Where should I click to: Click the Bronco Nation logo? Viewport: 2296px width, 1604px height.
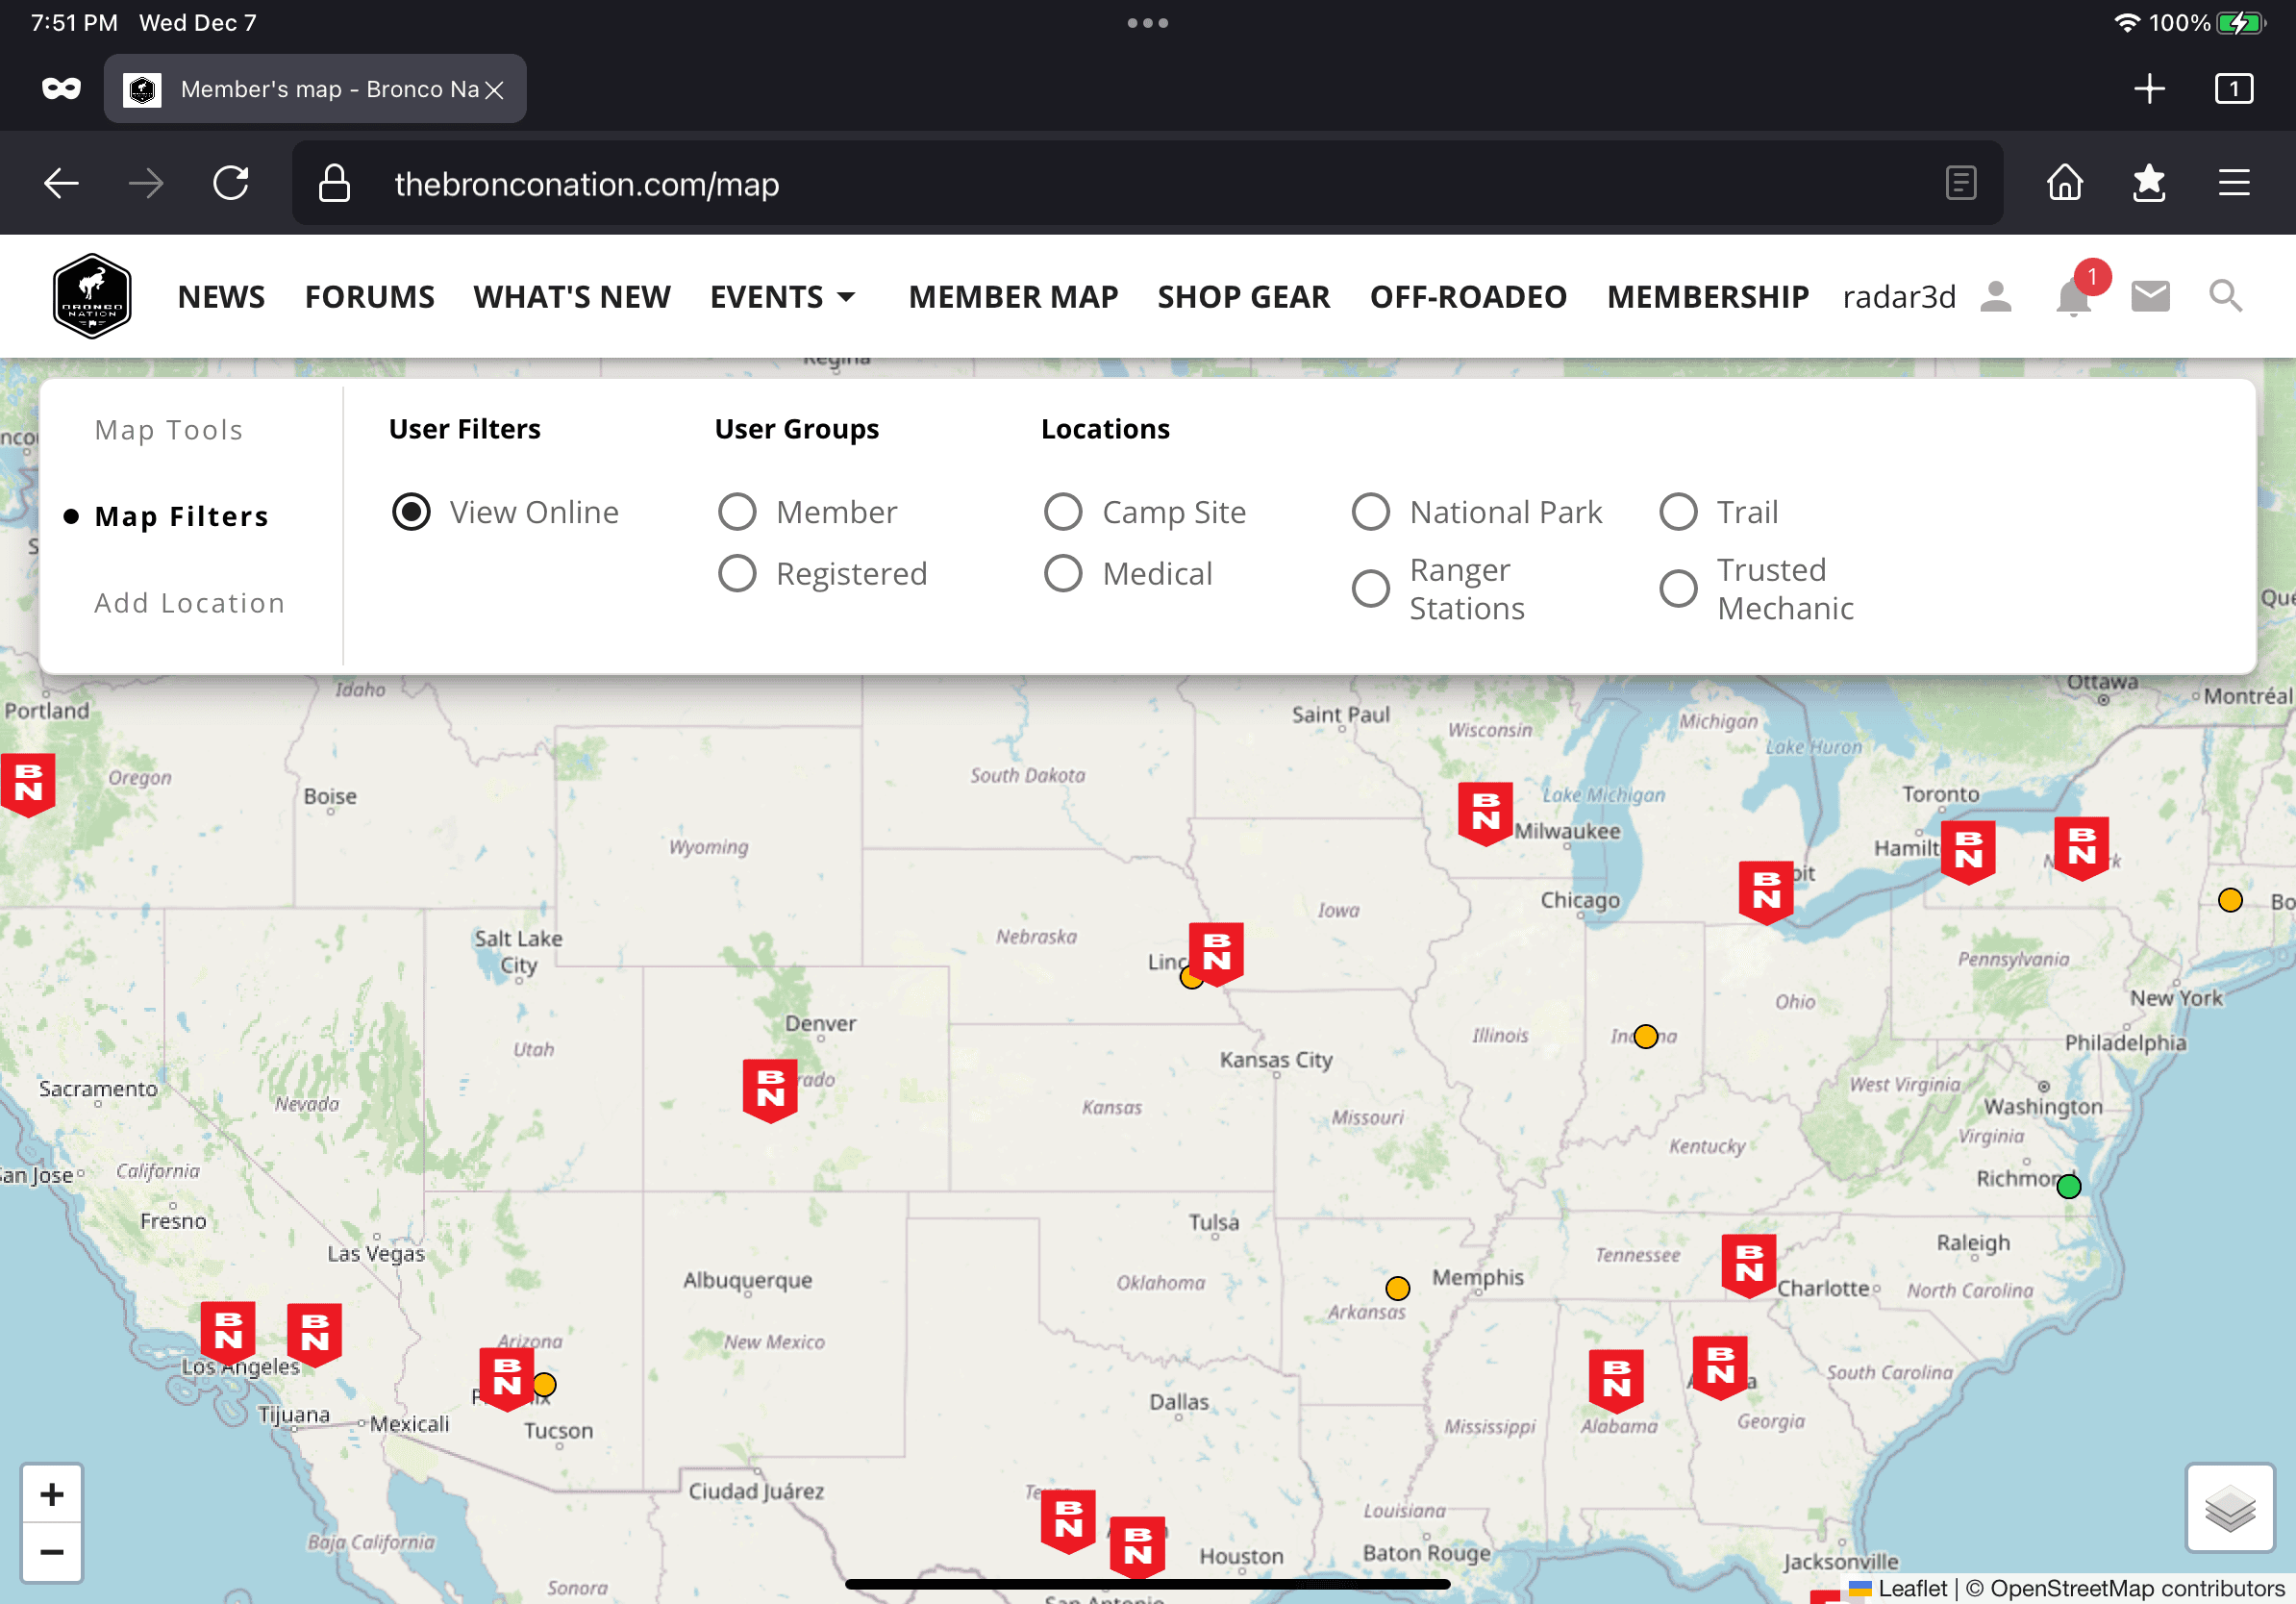click(92, 296)
